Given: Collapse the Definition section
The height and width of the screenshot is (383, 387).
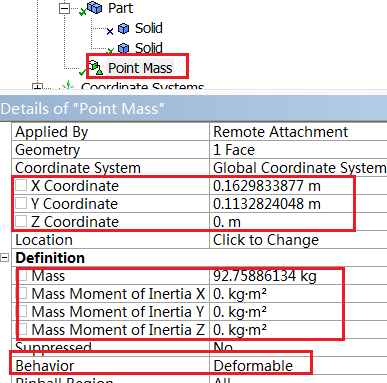Looking at the screenshot, I should click(x=4, y=258).
